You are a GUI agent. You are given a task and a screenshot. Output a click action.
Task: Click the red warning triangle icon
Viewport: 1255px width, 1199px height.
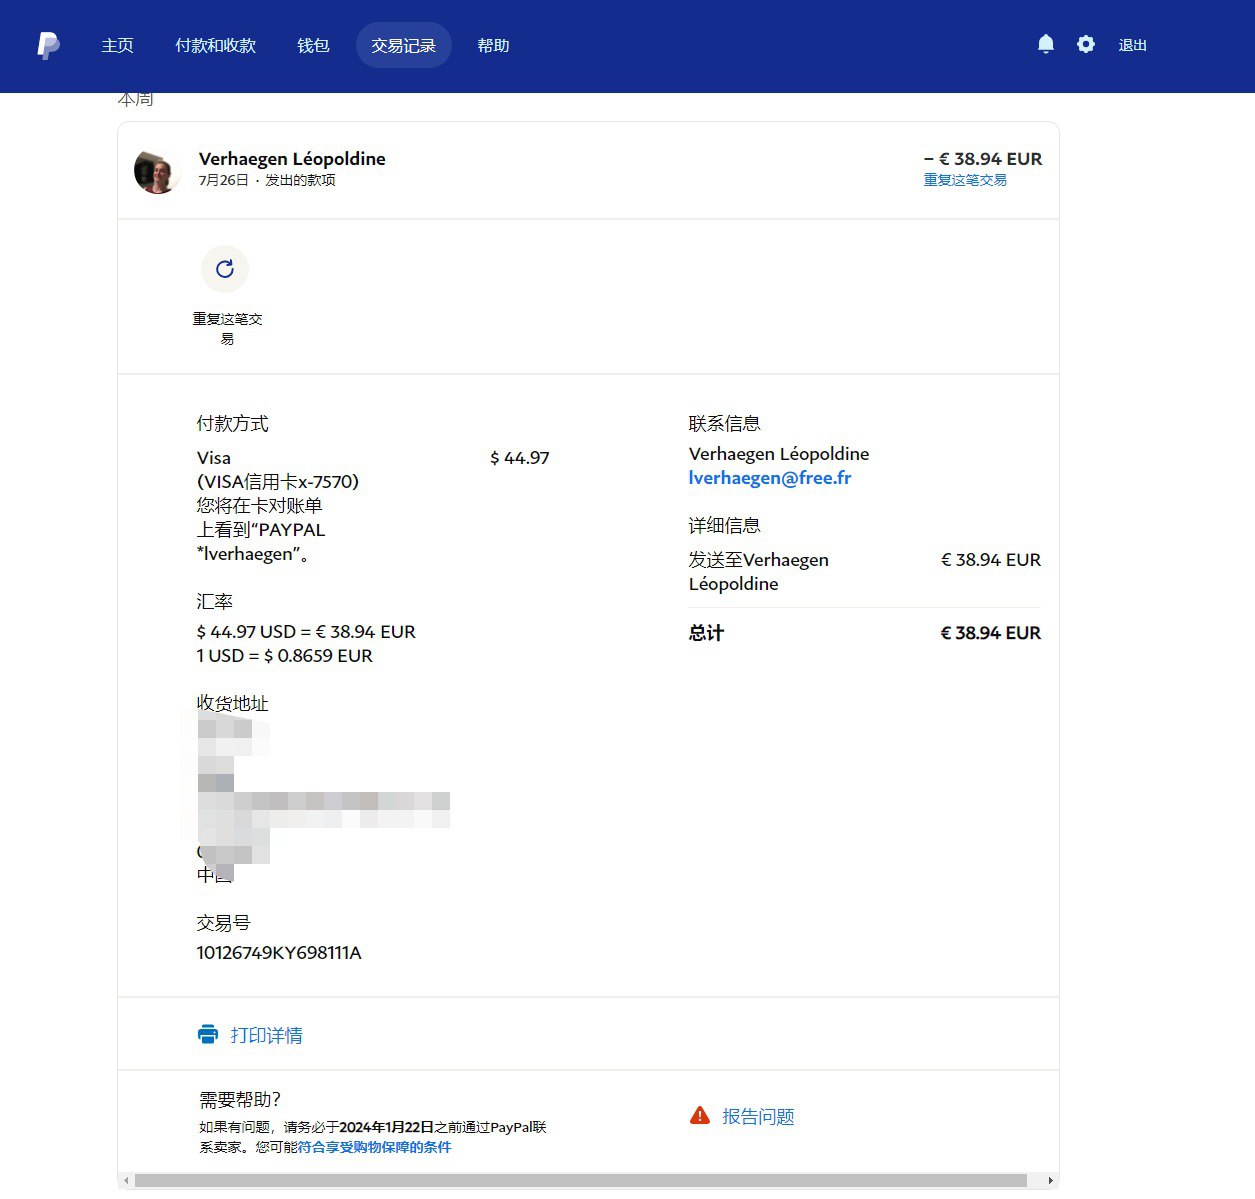700,1116
